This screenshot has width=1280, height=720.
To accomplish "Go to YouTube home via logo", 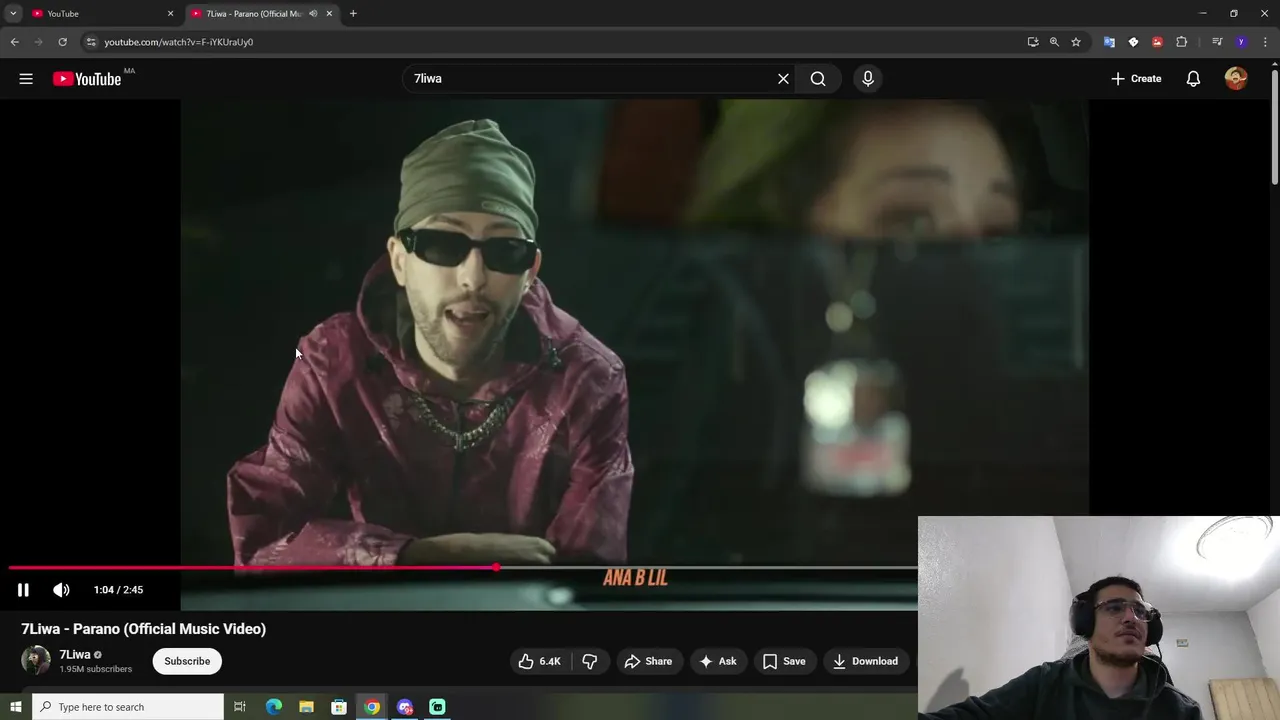I will [87, 79].
